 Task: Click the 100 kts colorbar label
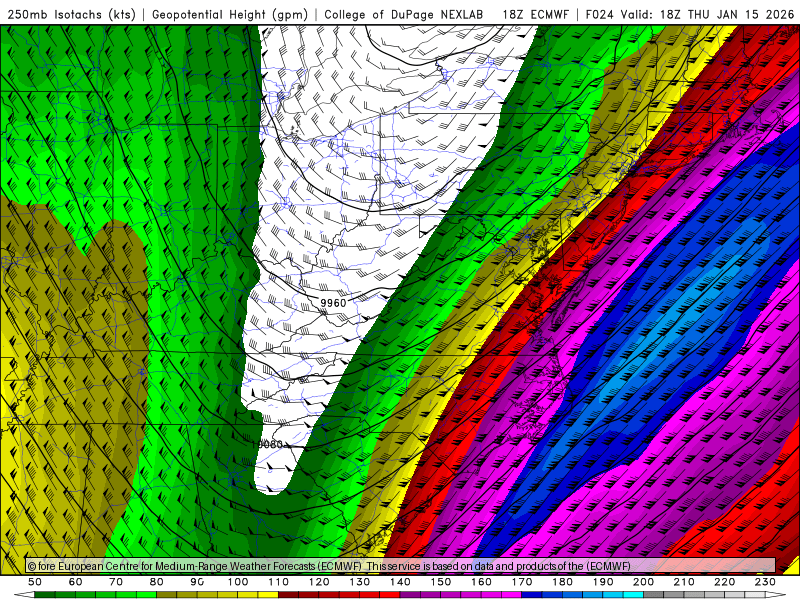pyautogui.click(x=238, y=582)
